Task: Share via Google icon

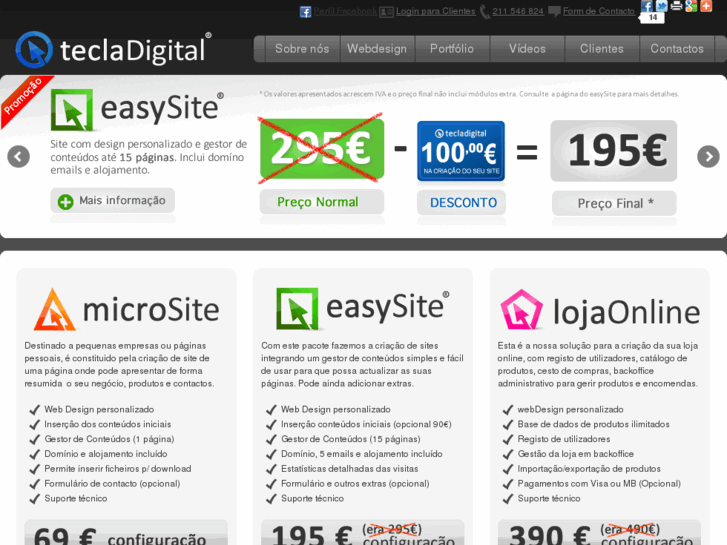Action: pos(691,6)
